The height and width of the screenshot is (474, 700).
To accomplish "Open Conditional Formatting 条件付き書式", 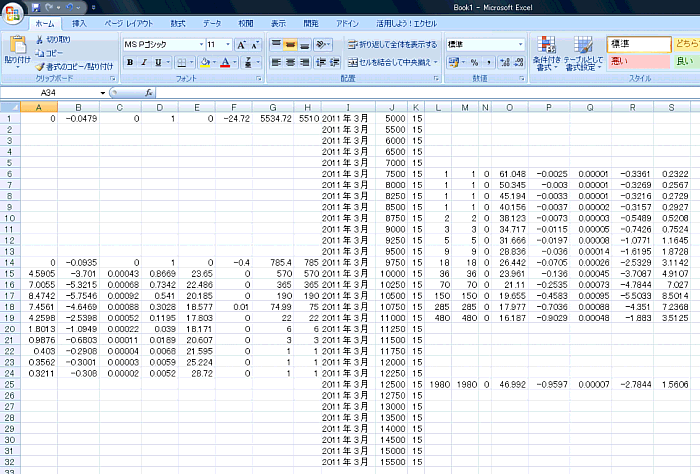I will (546, 54).
